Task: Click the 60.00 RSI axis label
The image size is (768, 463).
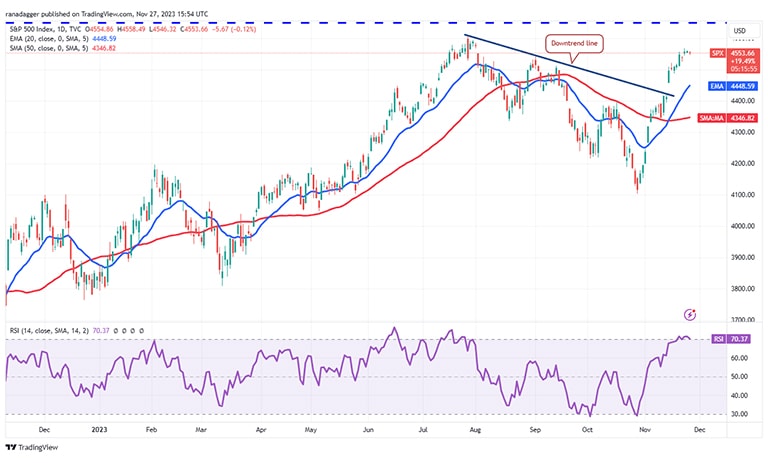Action: tap(740, 358)
